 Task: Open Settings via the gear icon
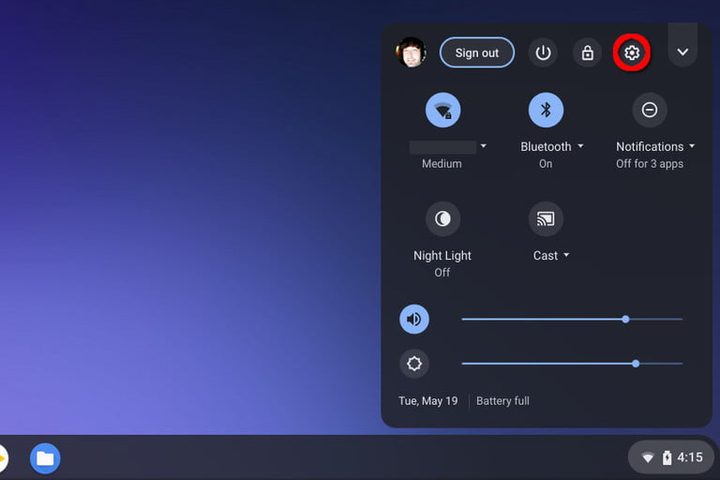tap(632, 53)
